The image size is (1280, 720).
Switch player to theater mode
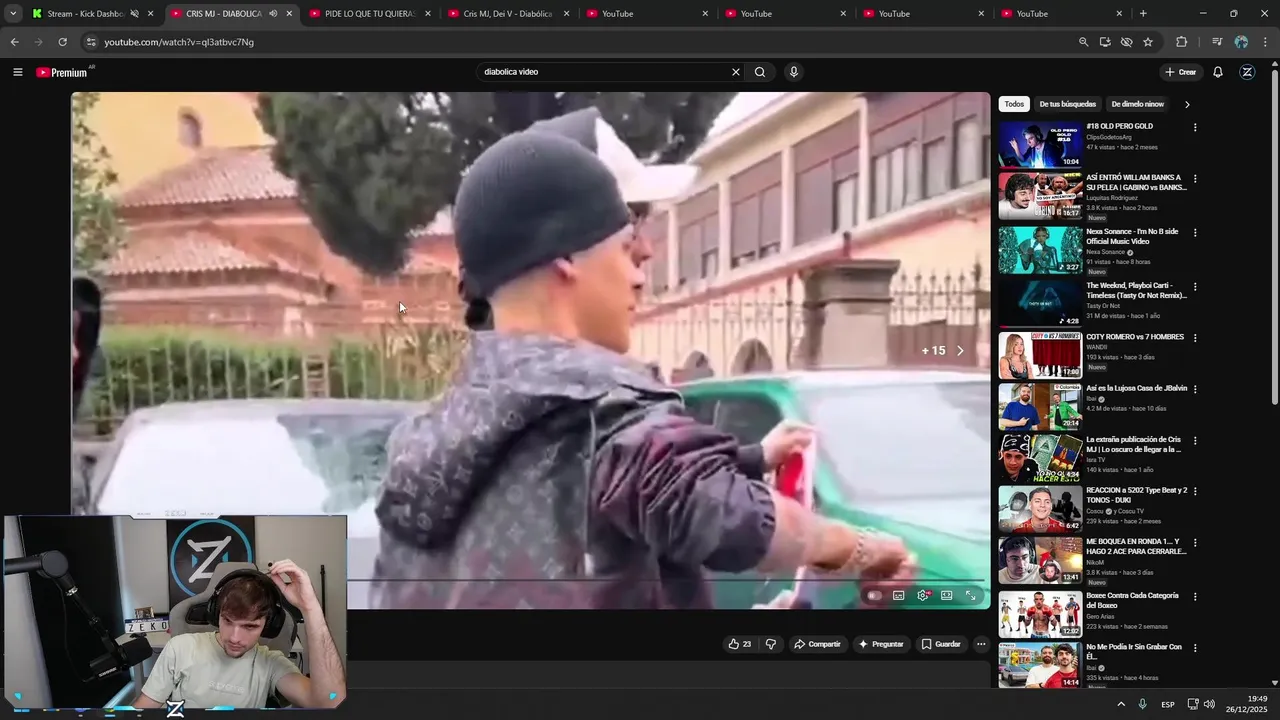click(947, 595)
